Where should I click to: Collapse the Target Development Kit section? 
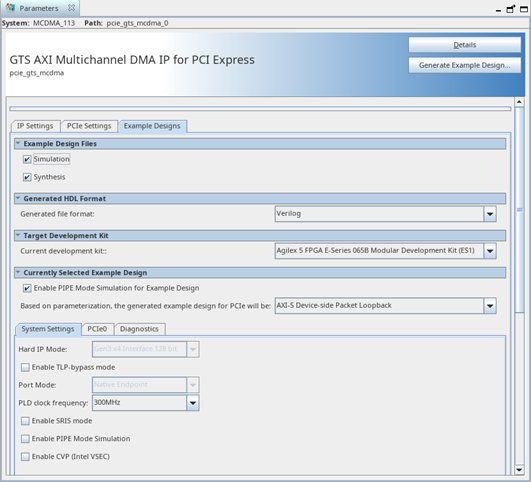point(18,235)
